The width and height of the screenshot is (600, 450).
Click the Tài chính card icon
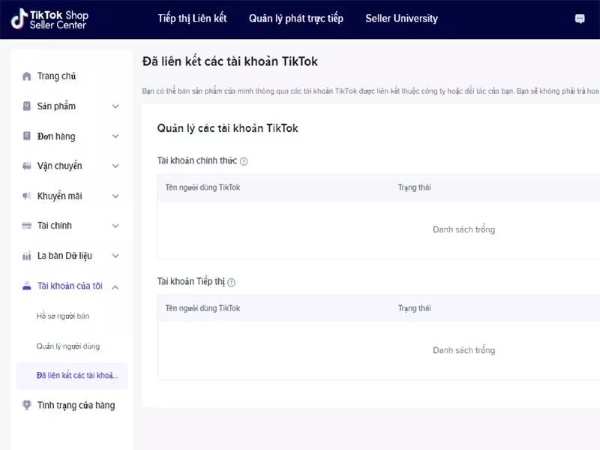click(x=27, y=225)
